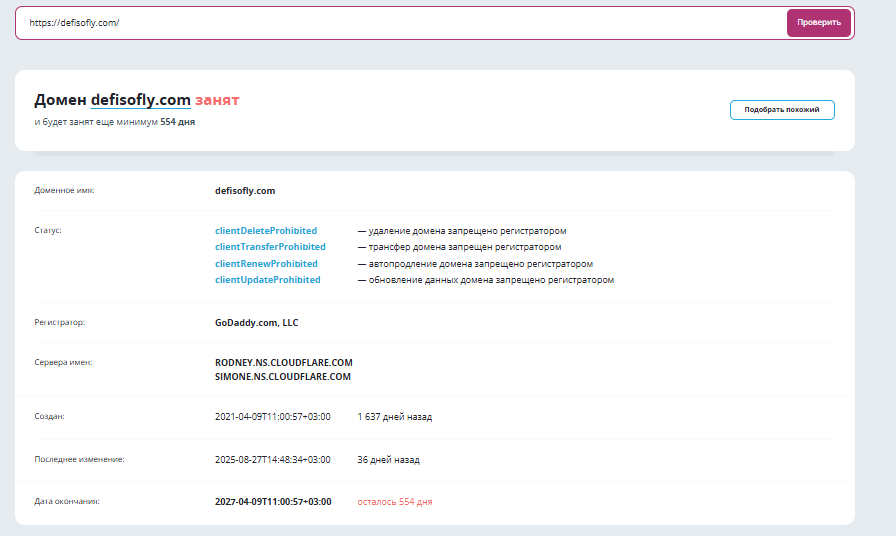Image resolution: width=896 pixels, height=536 pixels.
Task: Click the RODNEY.NS.CLOUDFLARE.COM name server
Action: (x=283, y=362)
